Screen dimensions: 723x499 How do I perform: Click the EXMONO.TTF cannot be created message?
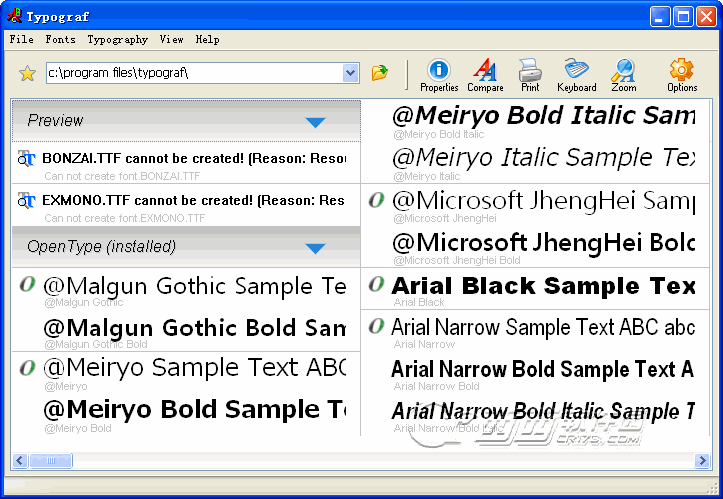pyautogui.click(x=193, y=200)
